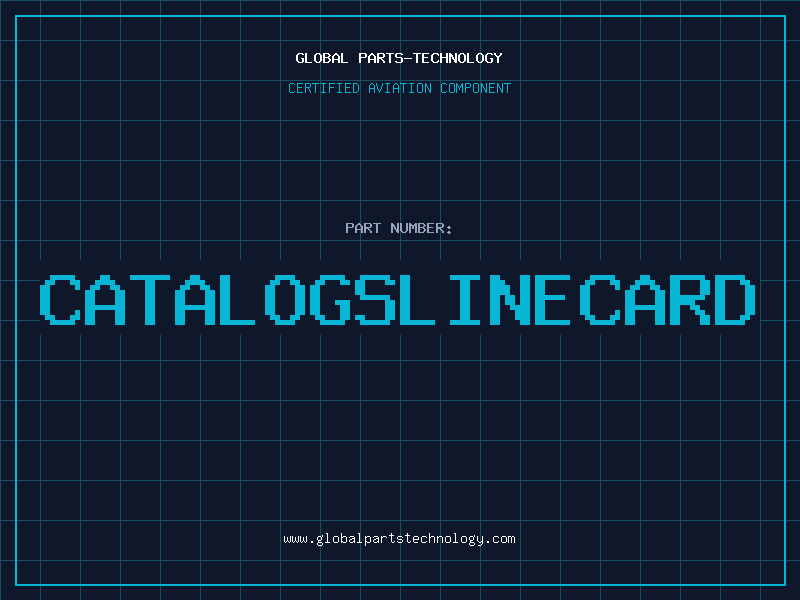This screenshot has height=600, width=800.
Task: Click the word GLOBAL in the heading
Action: pos(322,58)
